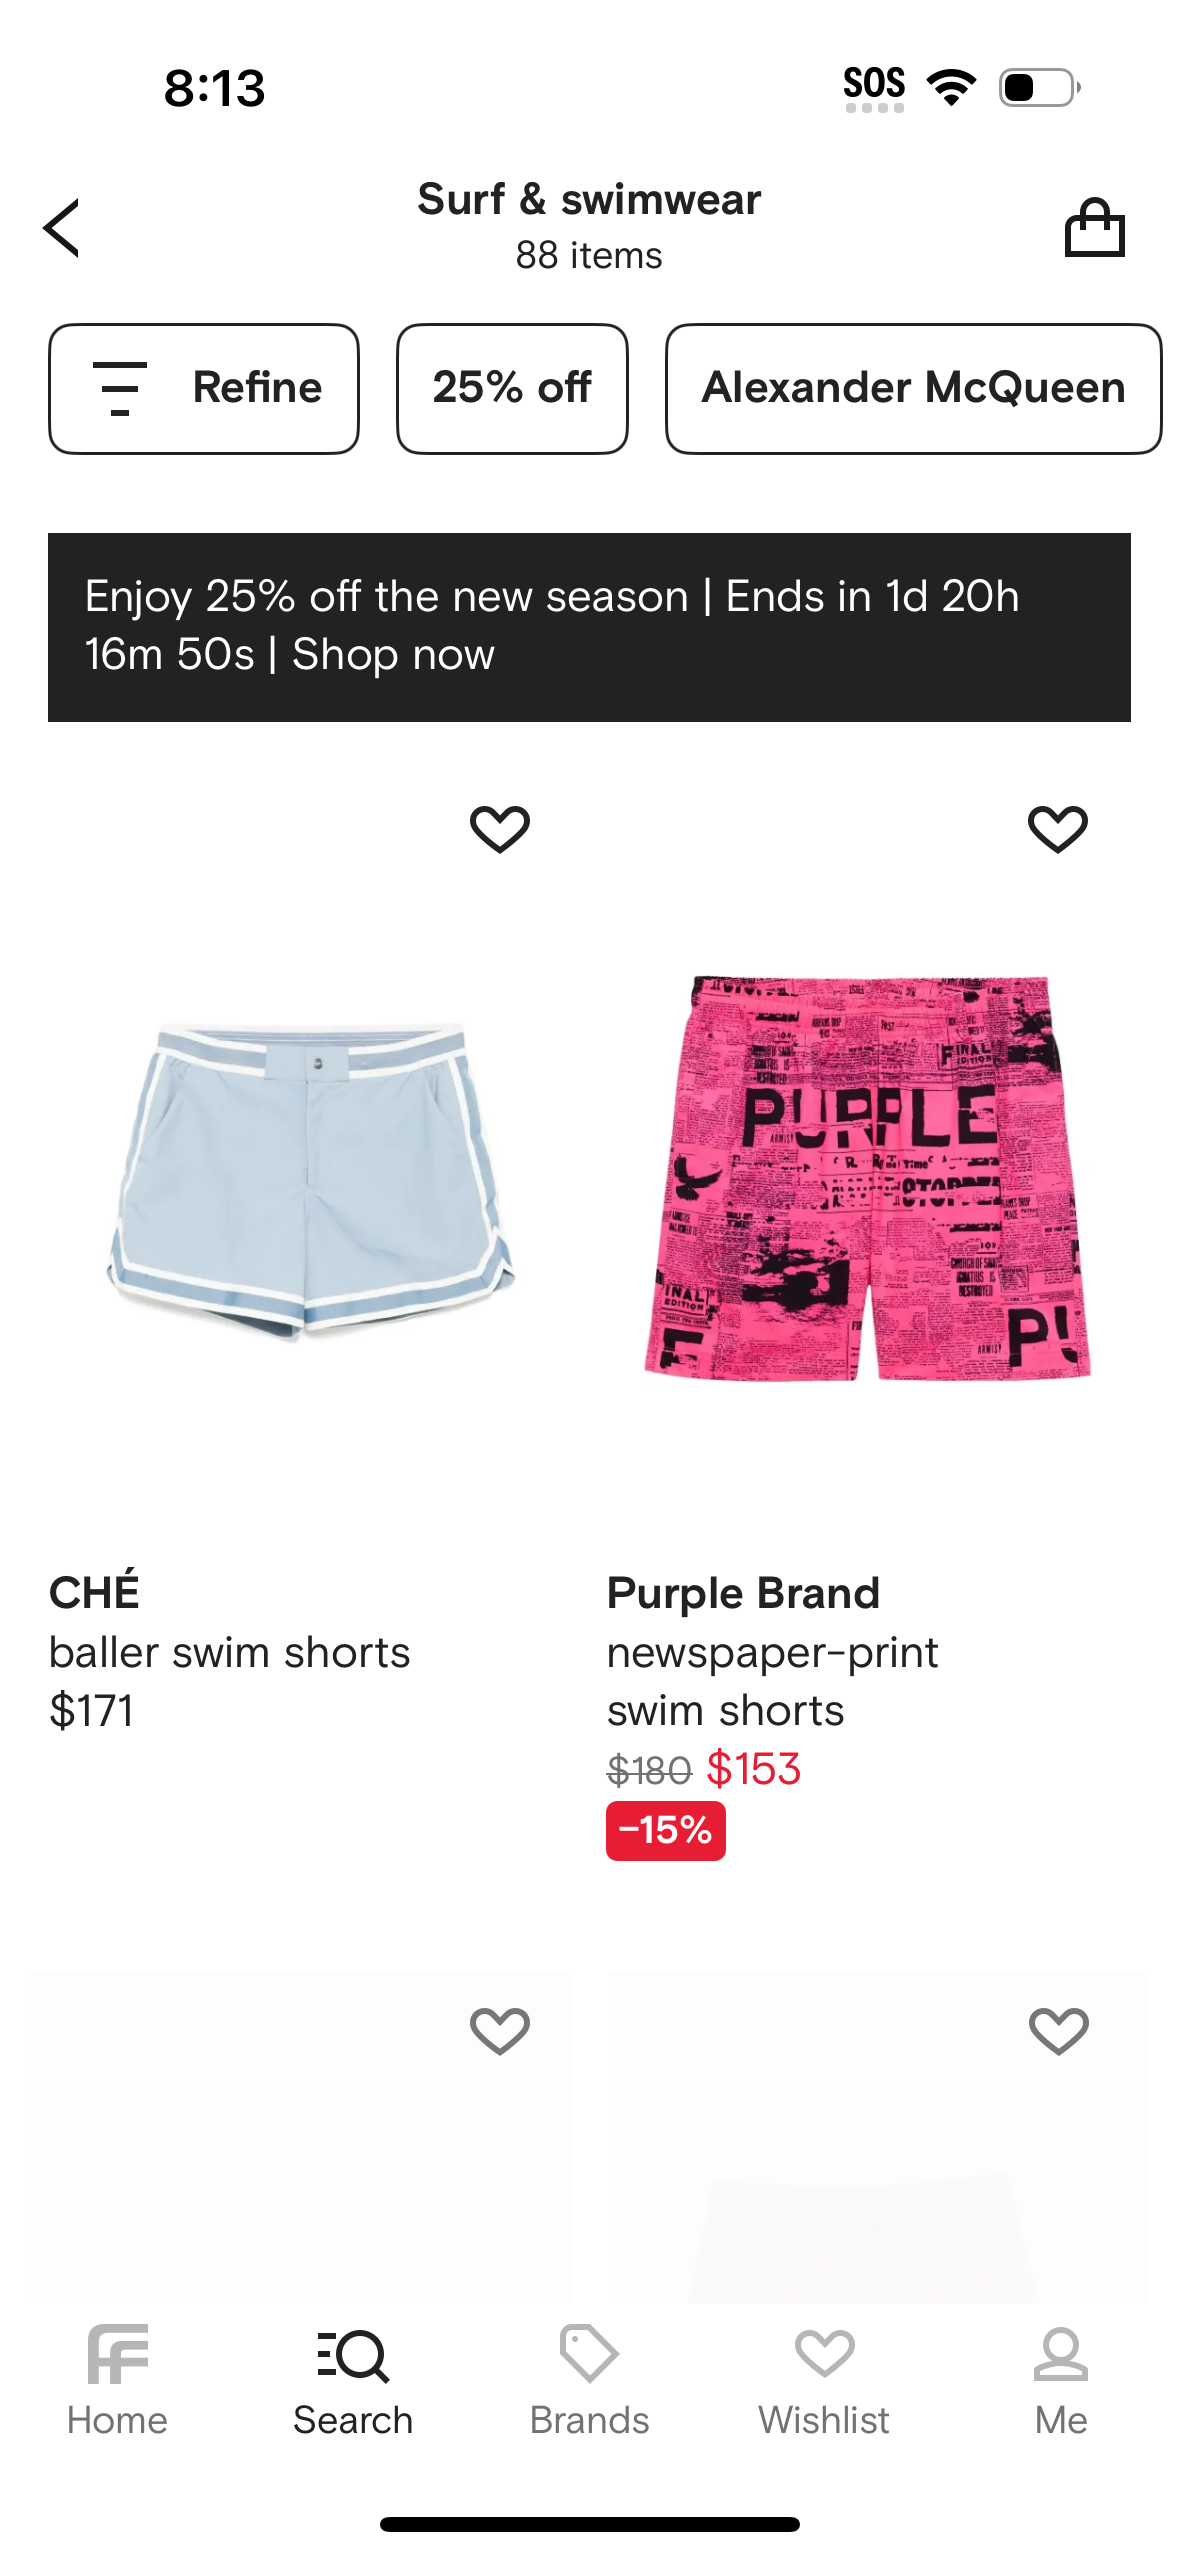View the pink Purple Brand shorts image
Image resolution: width=1179 pixels, height=2556 pixels.
pos(867,1178)
